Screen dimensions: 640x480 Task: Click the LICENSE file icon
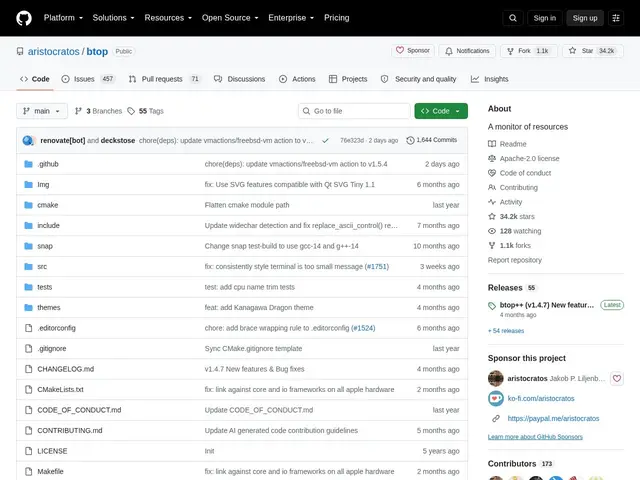coord(28,451)
